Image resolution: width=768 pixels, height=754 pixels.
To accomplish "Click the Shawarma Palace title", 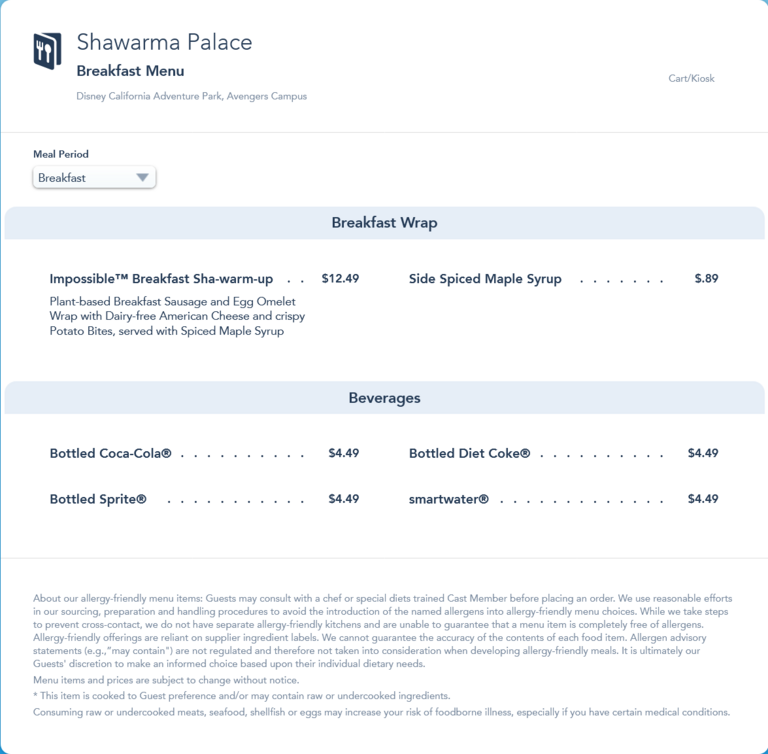I will click(x=164, y=42).
